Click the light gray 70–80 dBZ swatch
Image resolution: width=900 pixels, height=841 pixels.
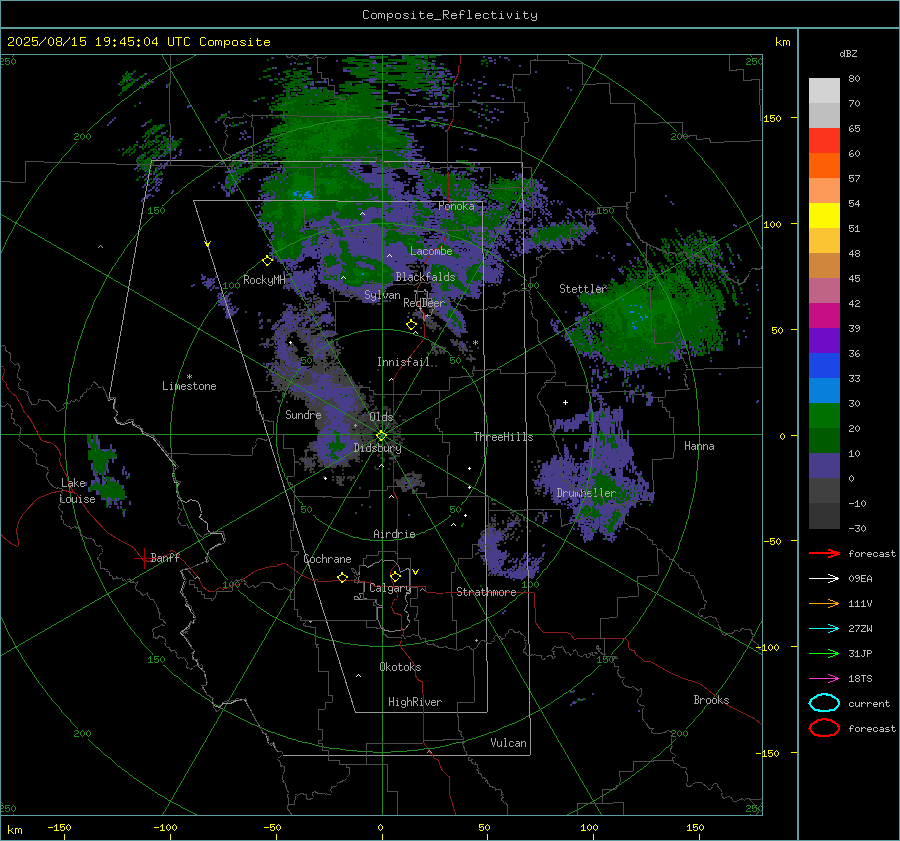click(824, 90)
